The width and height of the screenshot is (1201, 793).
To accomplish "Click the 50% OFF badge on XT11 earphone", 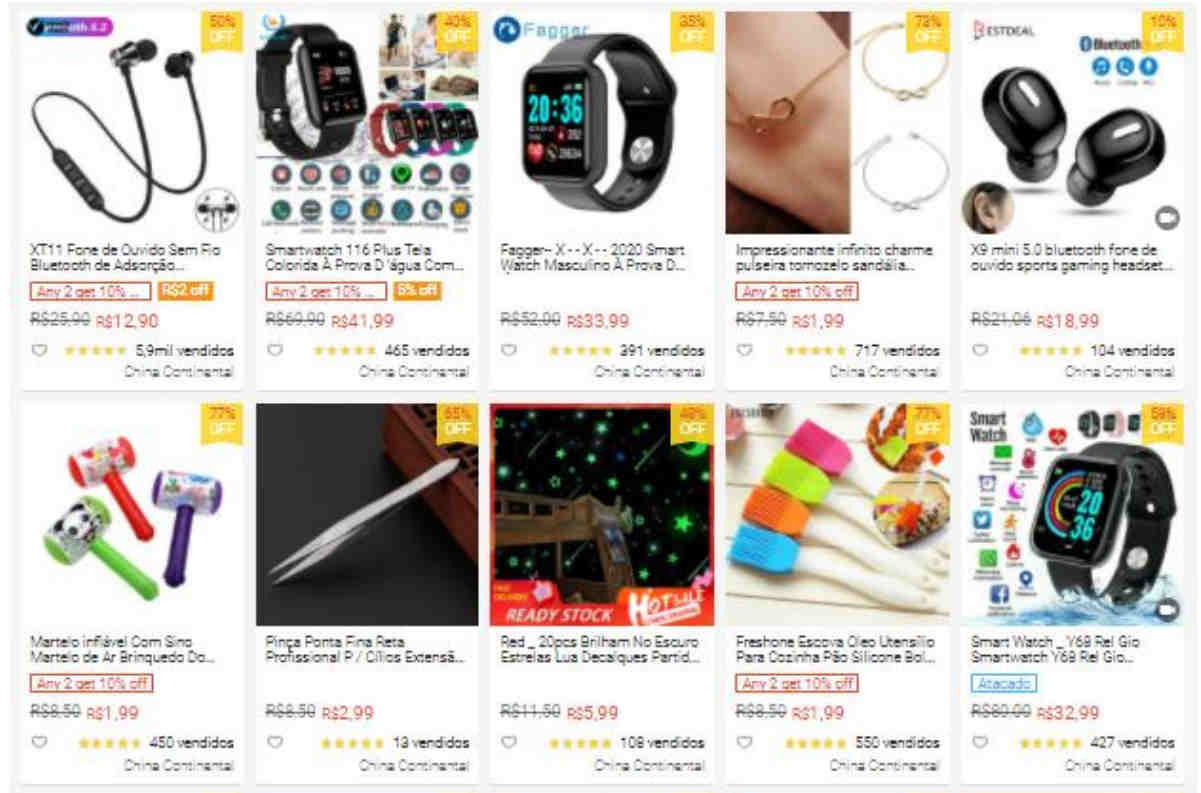I will coord(222,30).
